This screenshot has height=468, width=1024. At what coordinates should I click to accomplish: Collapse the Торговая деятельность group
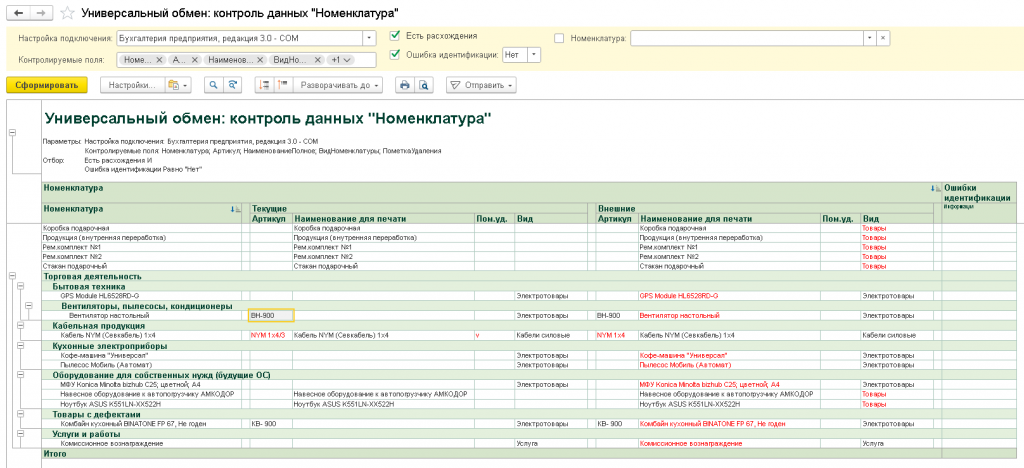12,276
